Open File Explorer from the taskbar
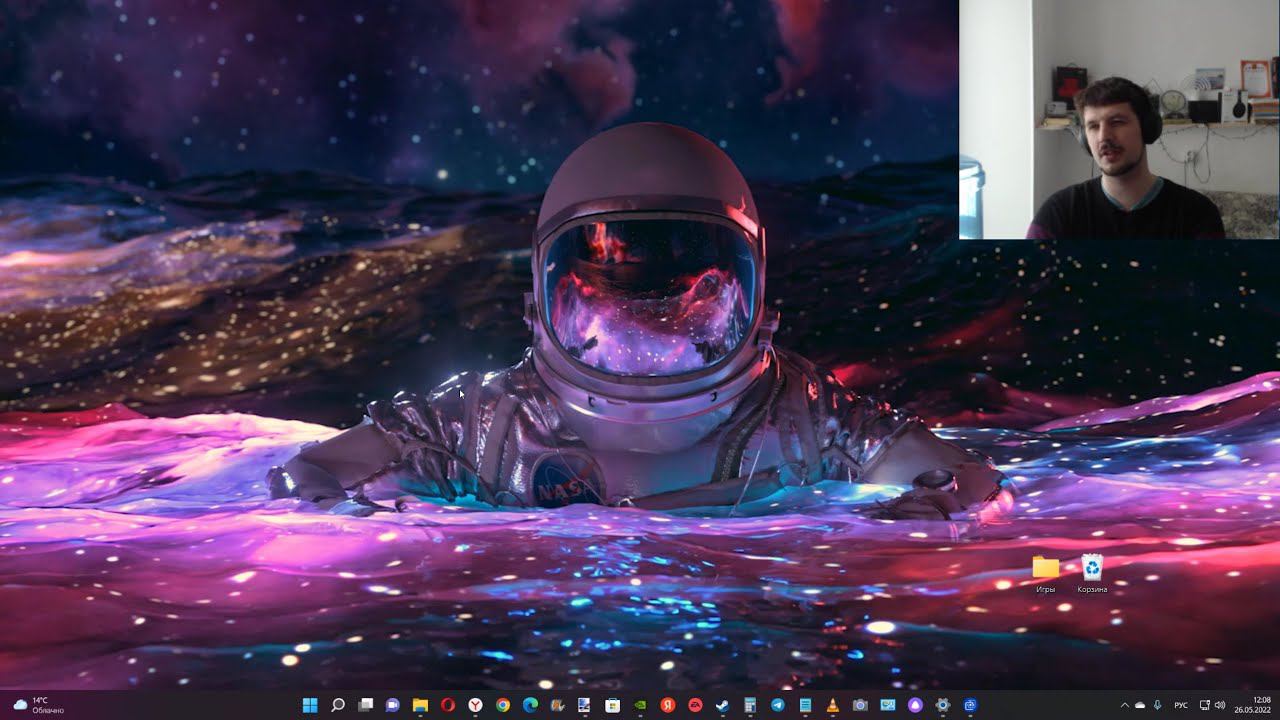This screenshot has height=720, width=1280. 420,705
